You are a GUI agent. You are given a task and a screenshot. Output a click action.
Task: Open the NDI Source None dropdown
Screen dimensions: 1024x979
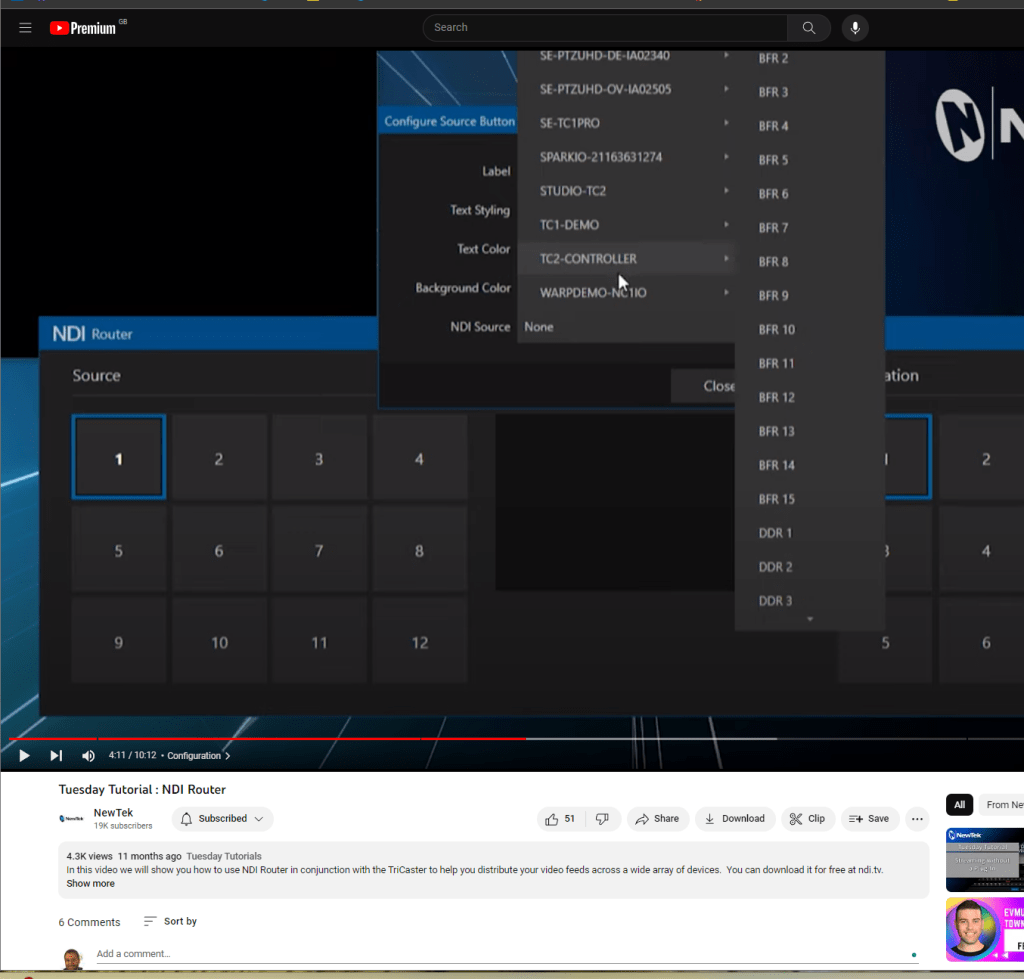coord(626,327)
